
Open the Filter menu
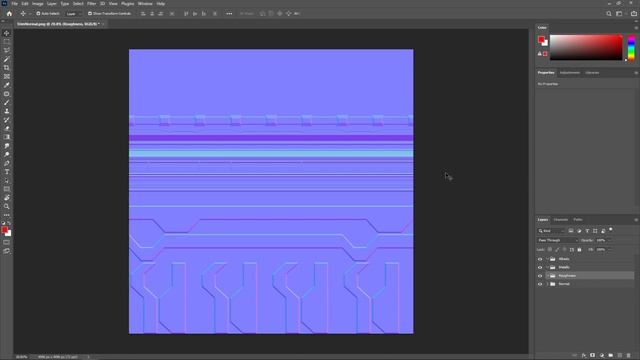click(x=91, y=4)
